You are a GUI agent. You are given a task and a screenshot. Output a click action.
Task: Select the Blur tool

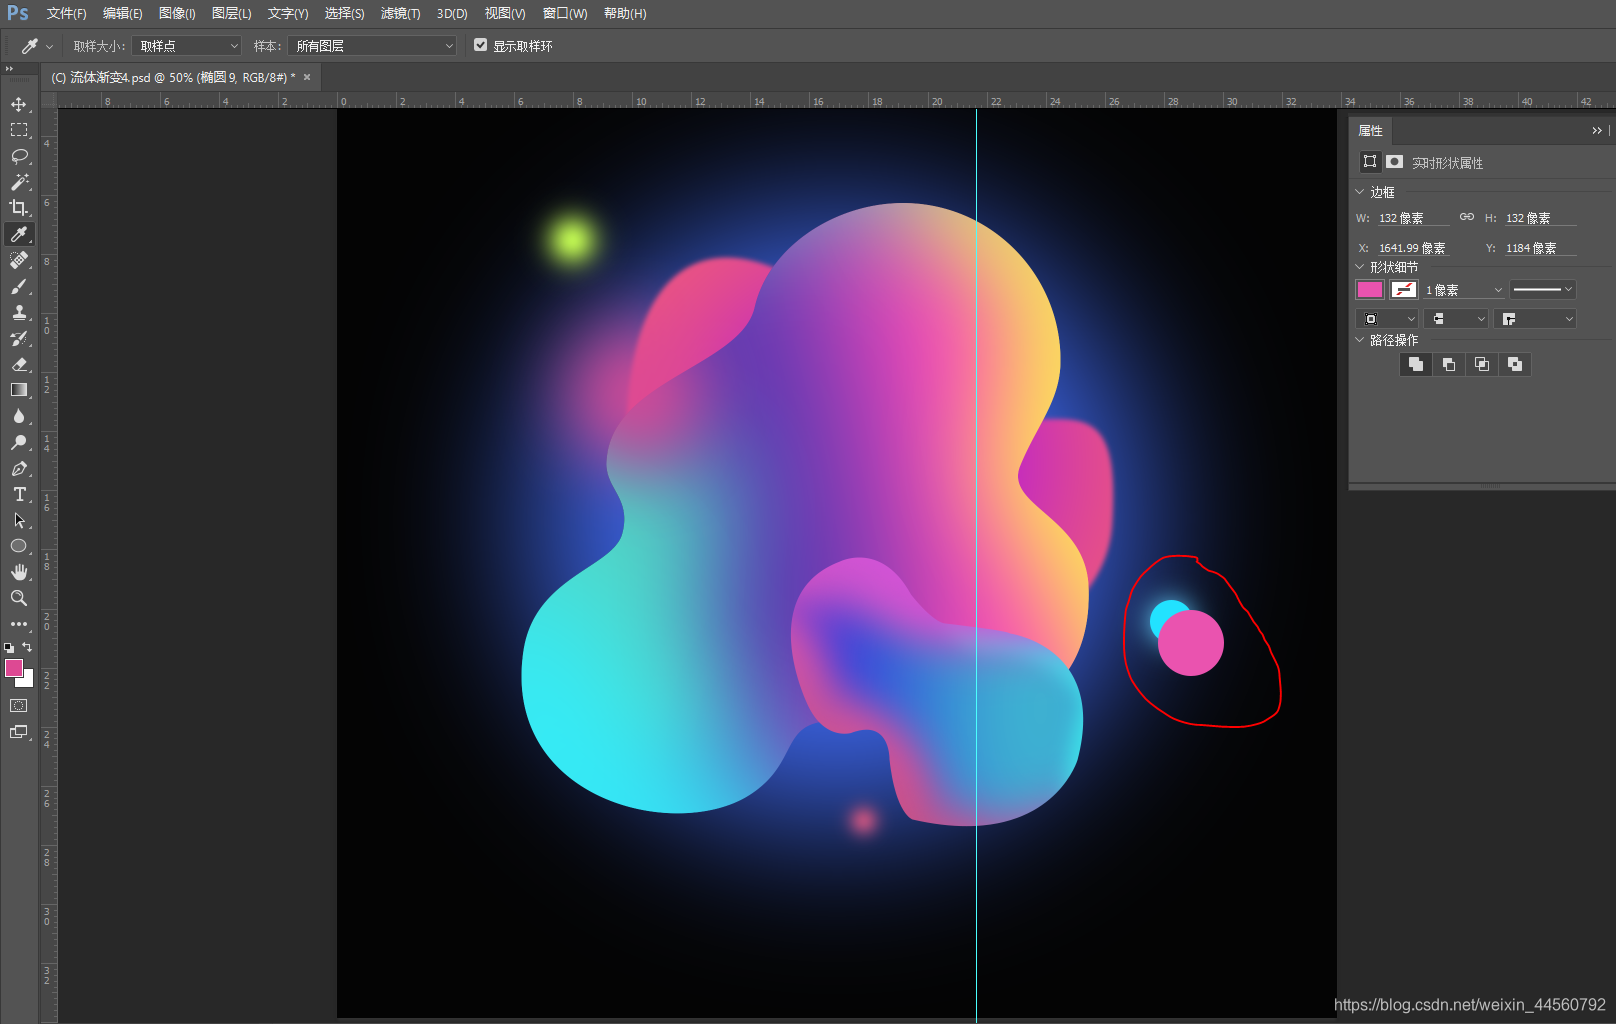[19, 416]
